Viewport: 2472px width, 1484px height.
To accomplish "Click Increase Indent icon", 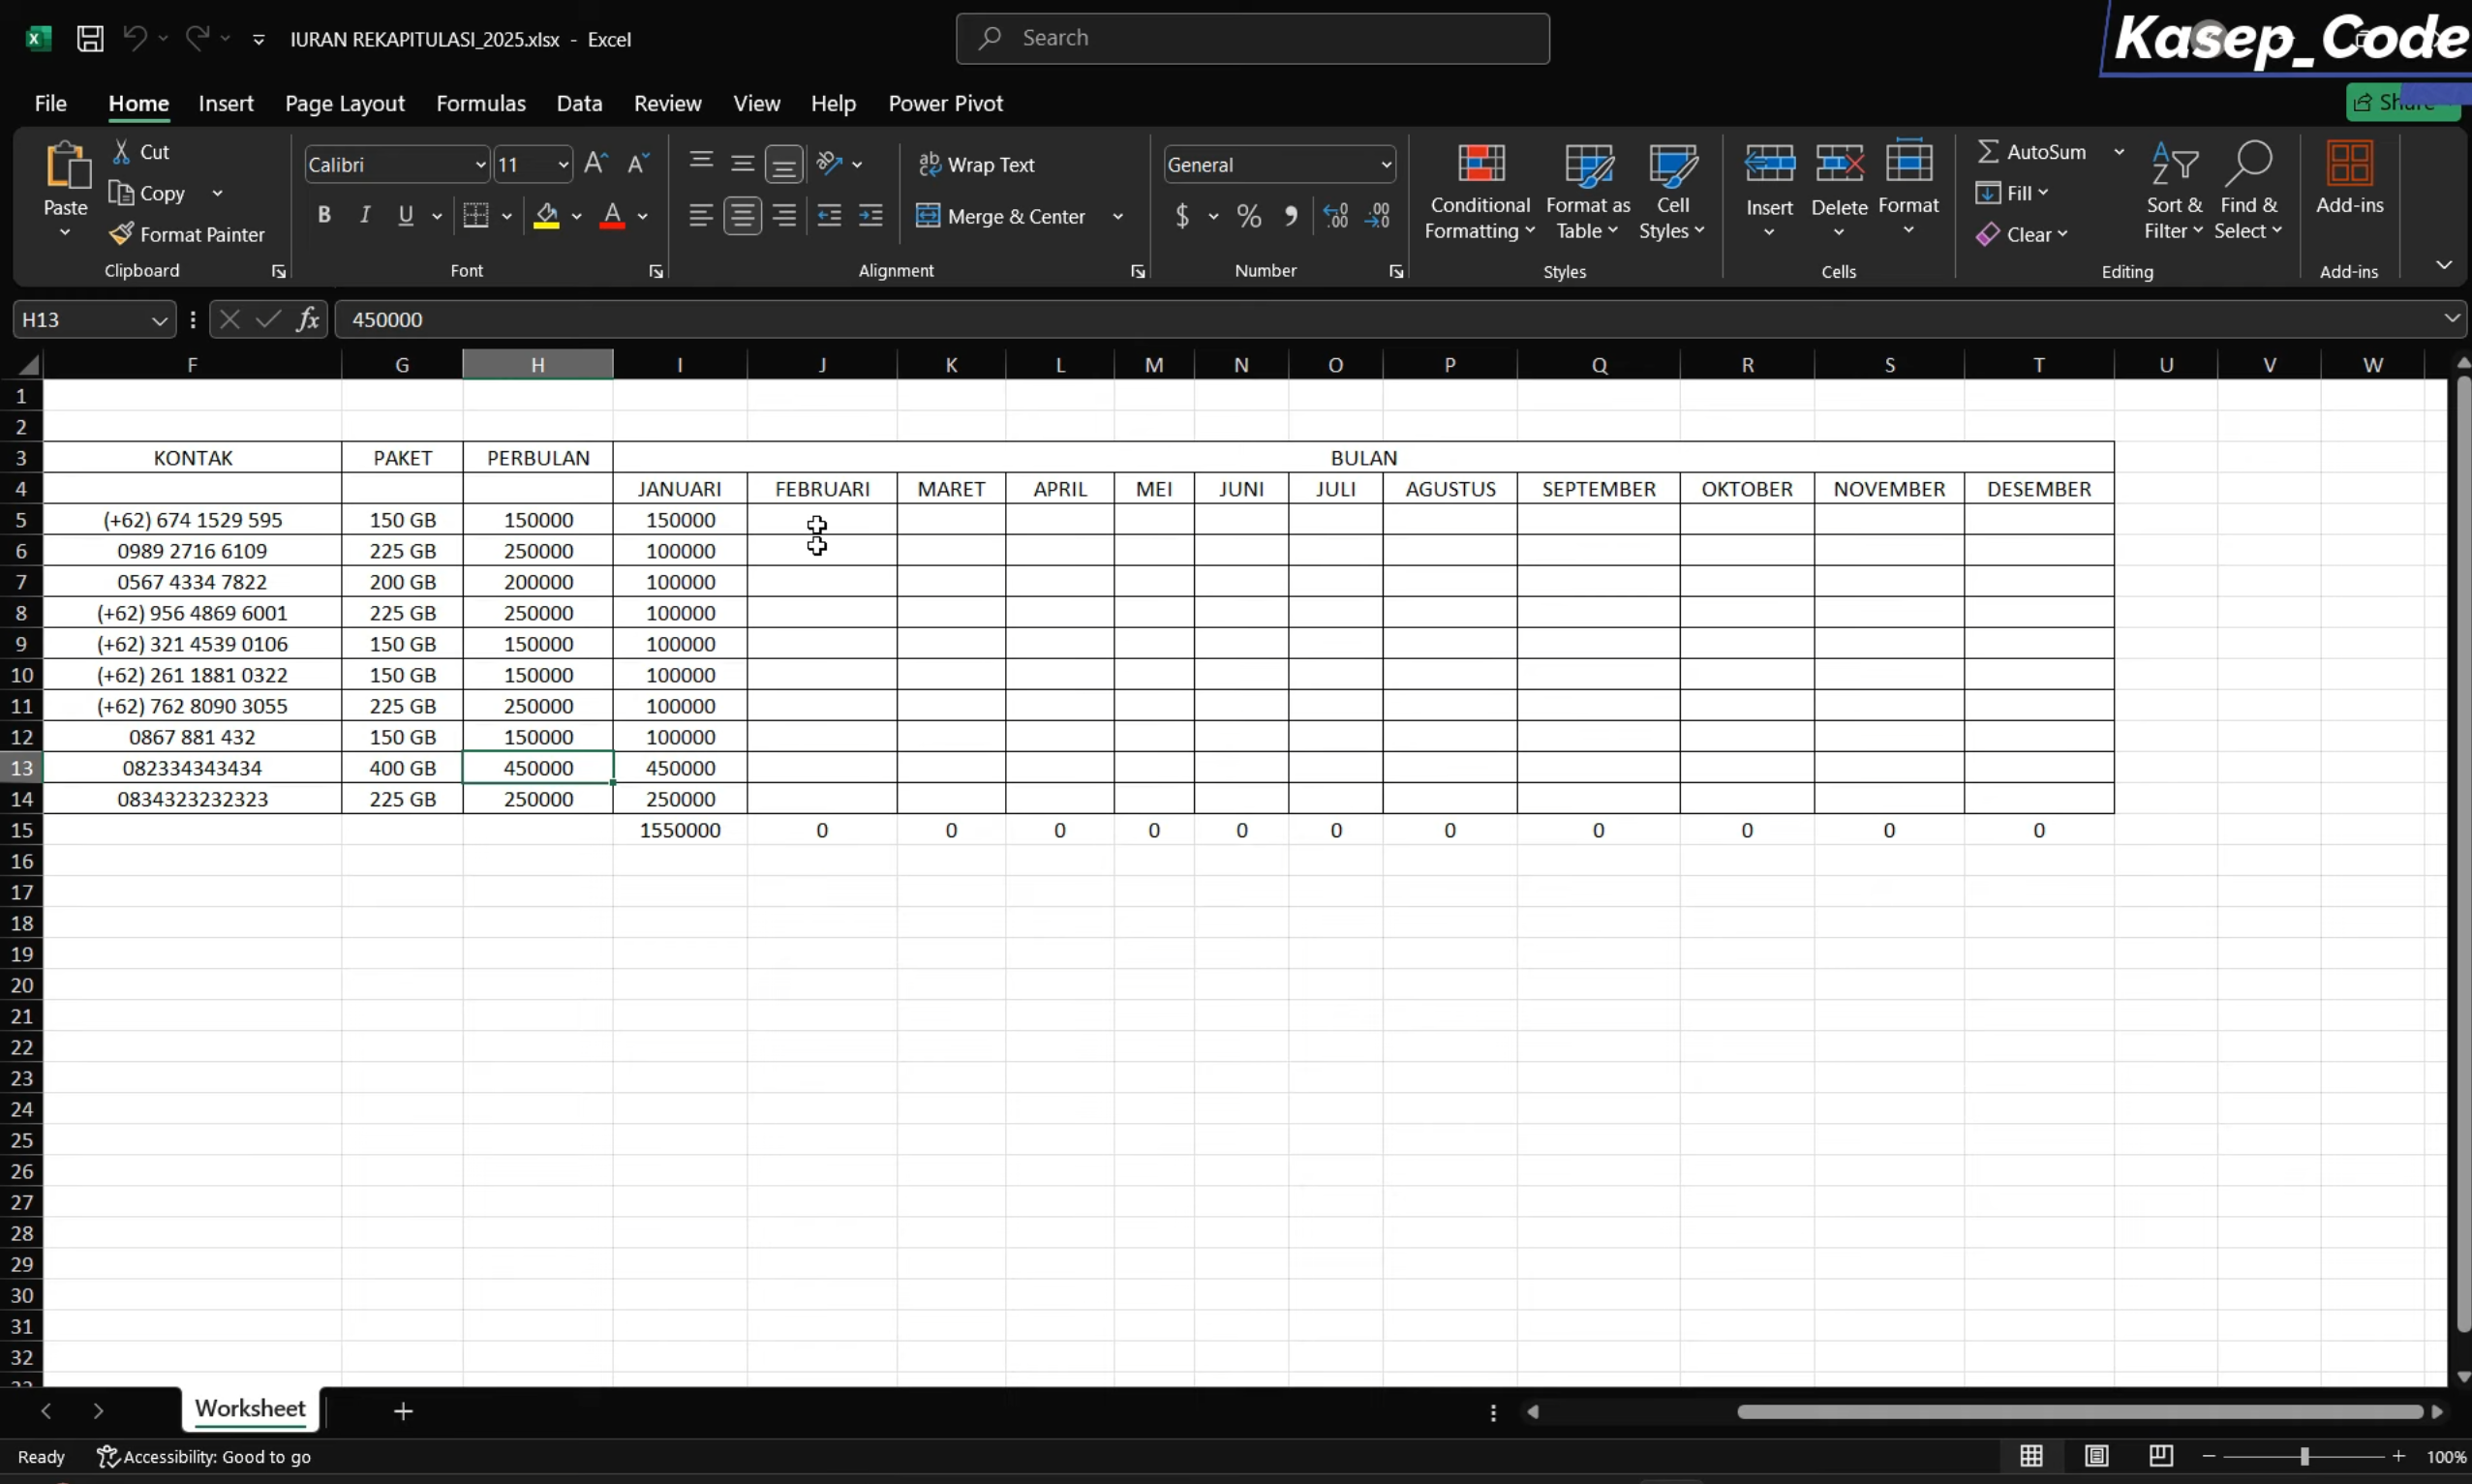I will click(871, 216).
